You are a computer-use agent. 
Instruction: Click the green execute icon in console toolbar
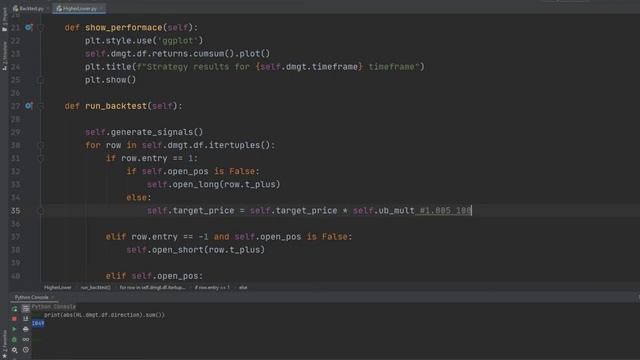14,329
